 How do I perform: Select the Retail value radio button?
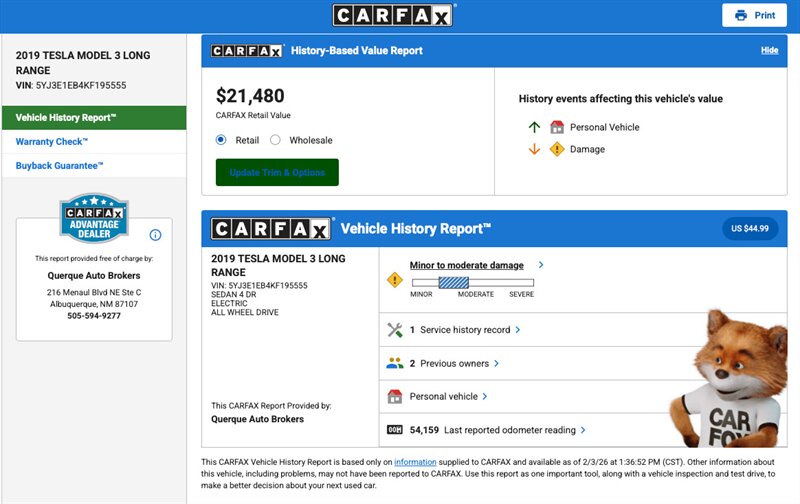coord(221,141)
